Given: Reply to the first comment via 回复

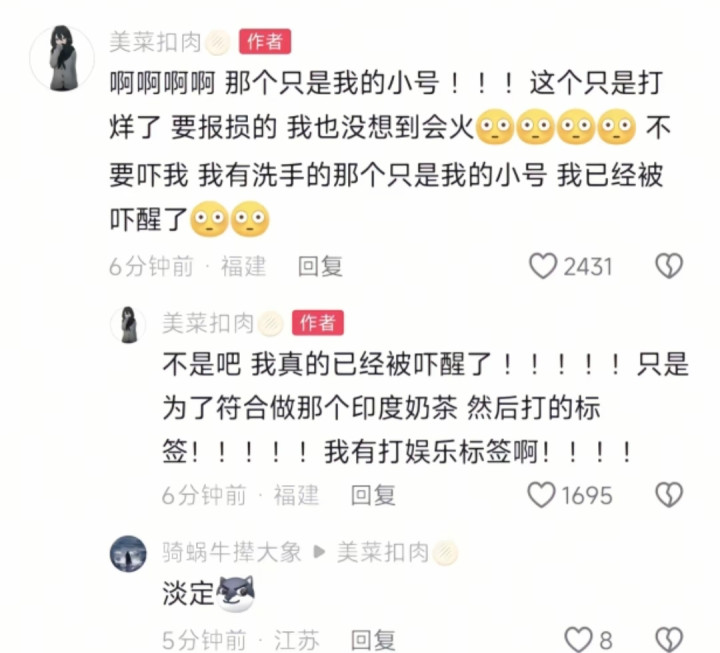Looking at the screenshot, I should (320, 266).
